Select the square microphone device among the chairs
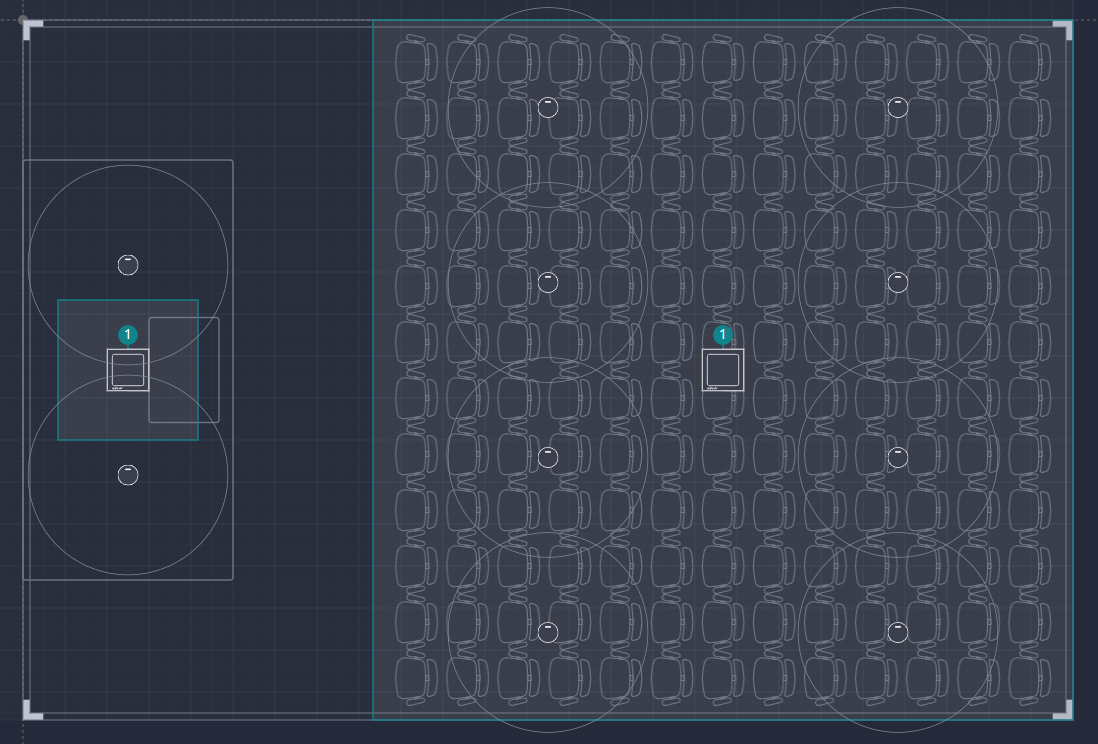 (x=723, y=370)
